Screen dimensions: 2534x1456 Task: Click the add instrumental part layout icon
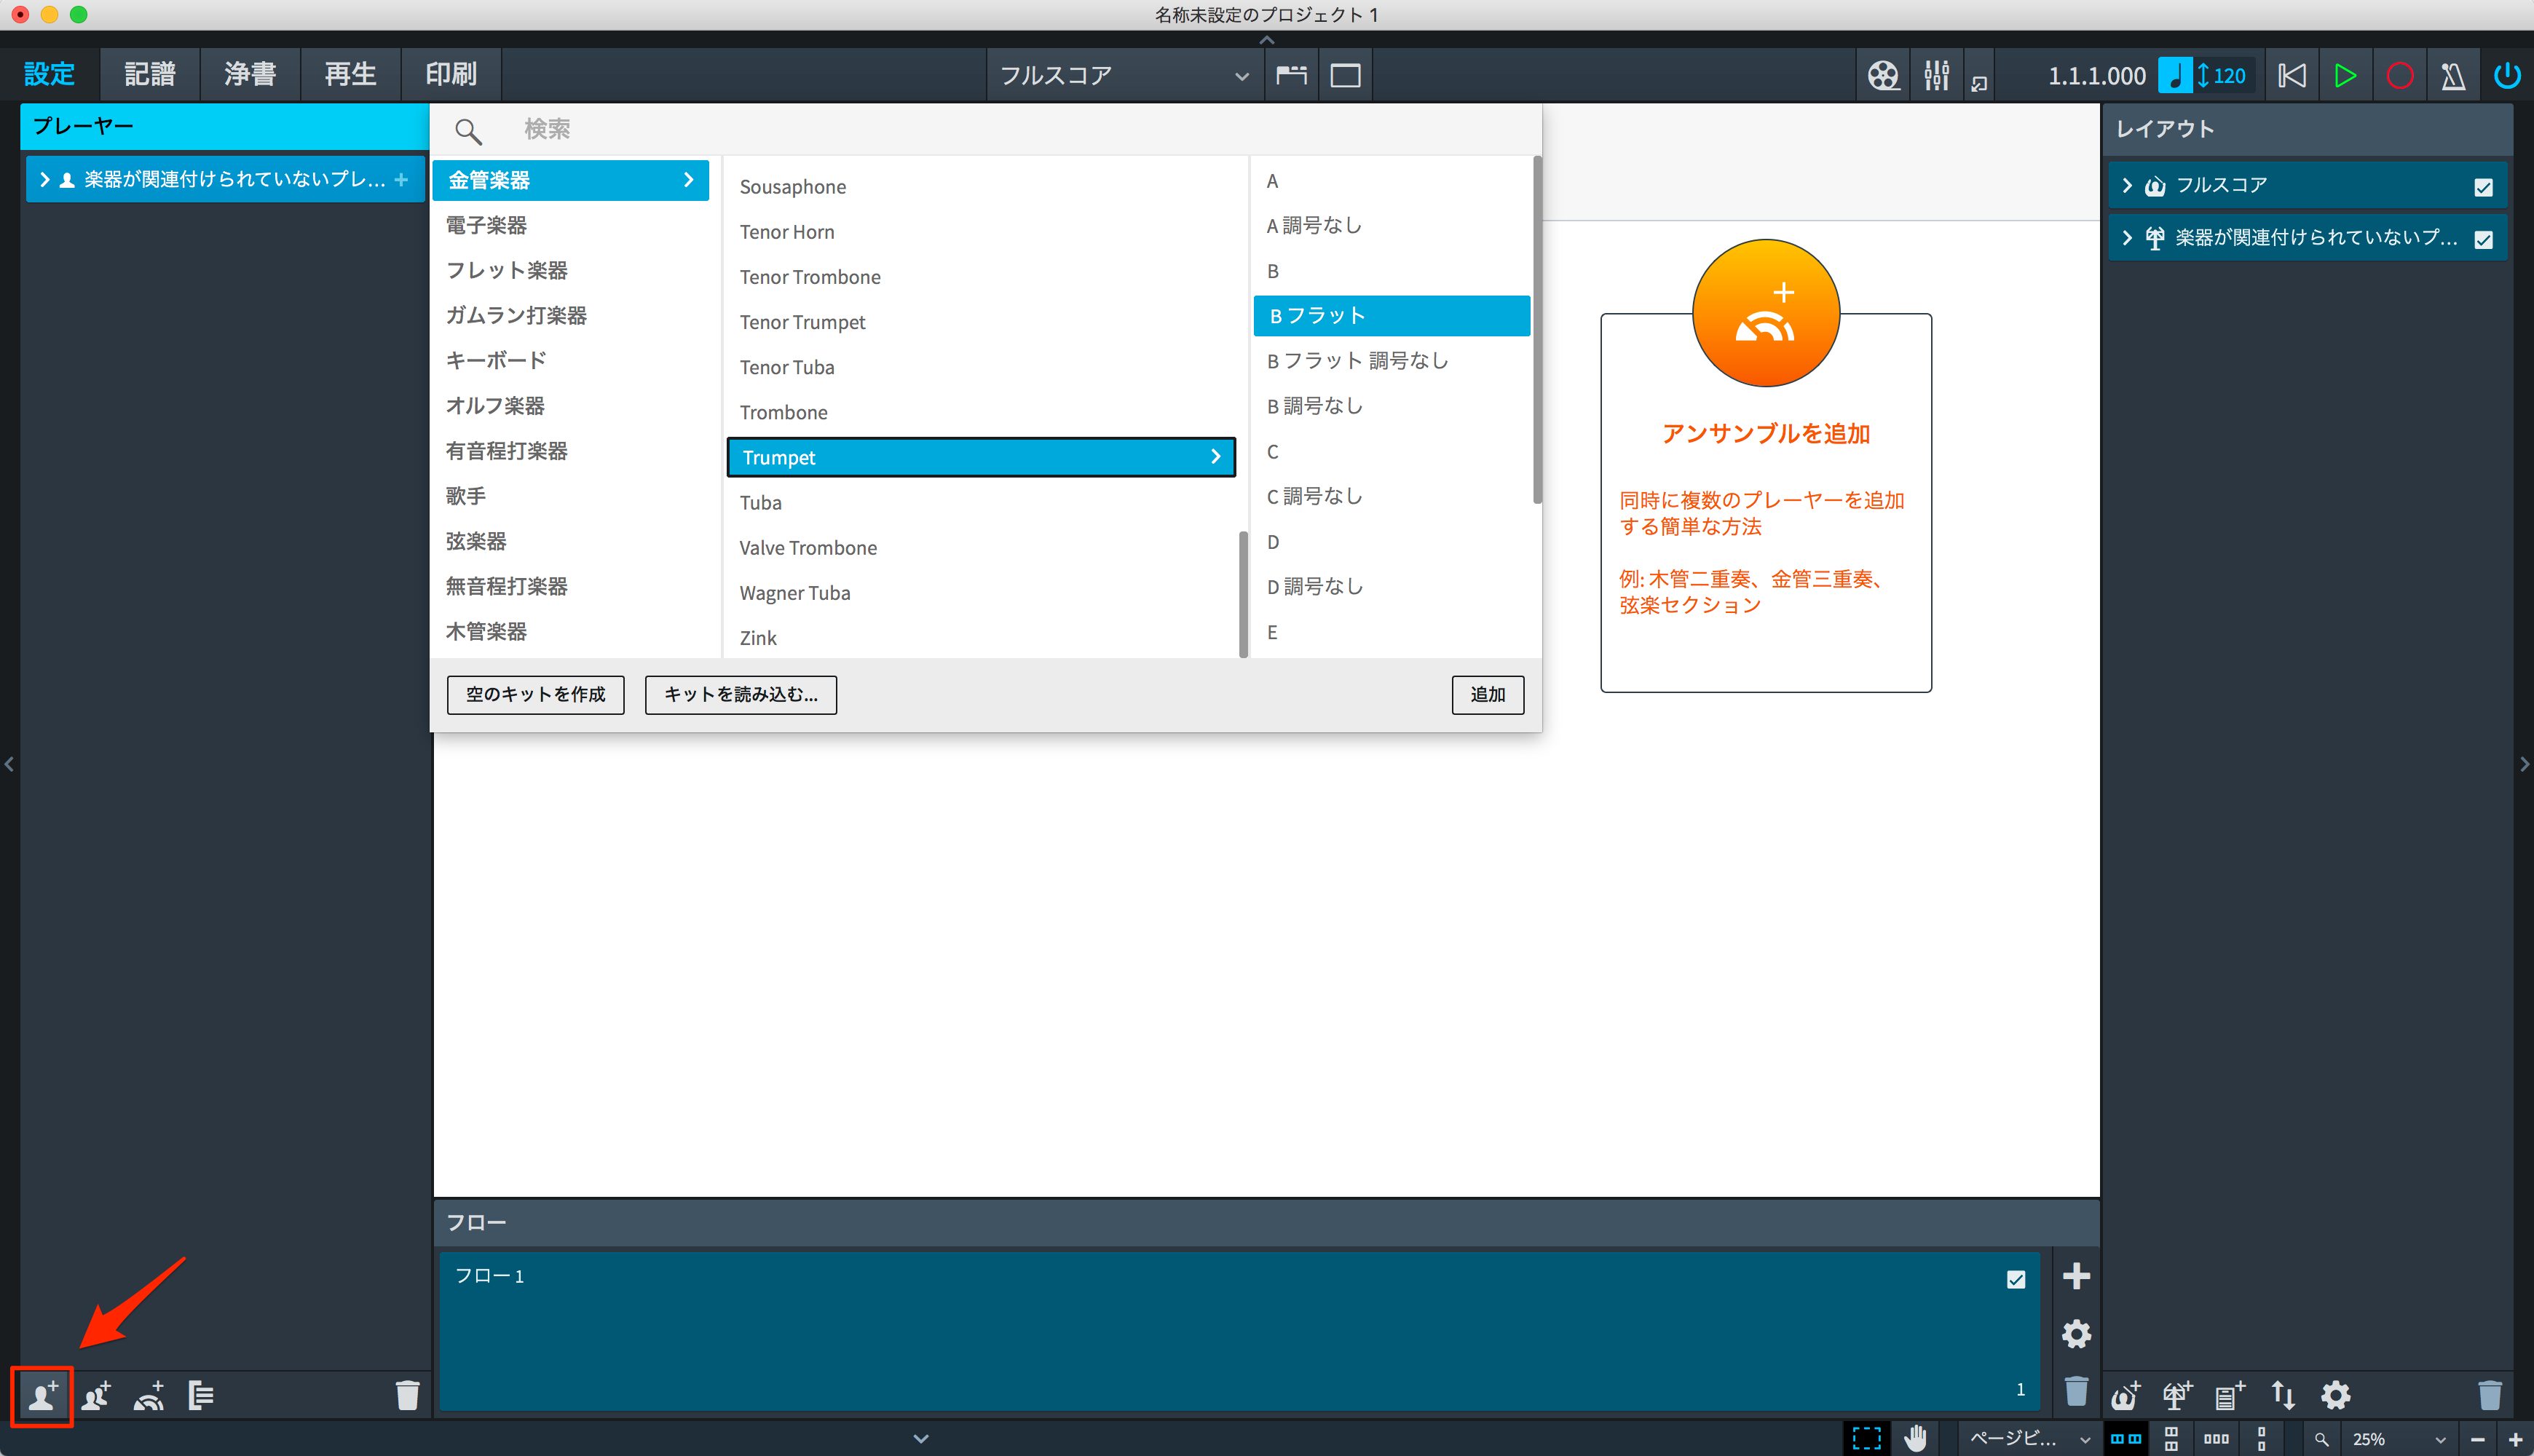coord(2177,1395)
